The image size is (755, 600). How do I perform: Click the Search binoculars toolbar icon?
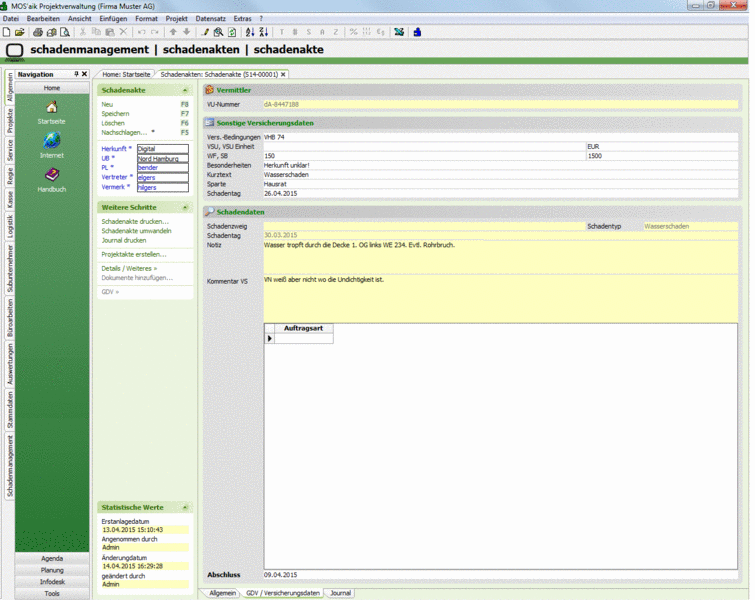pyautogui.click(x=218, y=32)
